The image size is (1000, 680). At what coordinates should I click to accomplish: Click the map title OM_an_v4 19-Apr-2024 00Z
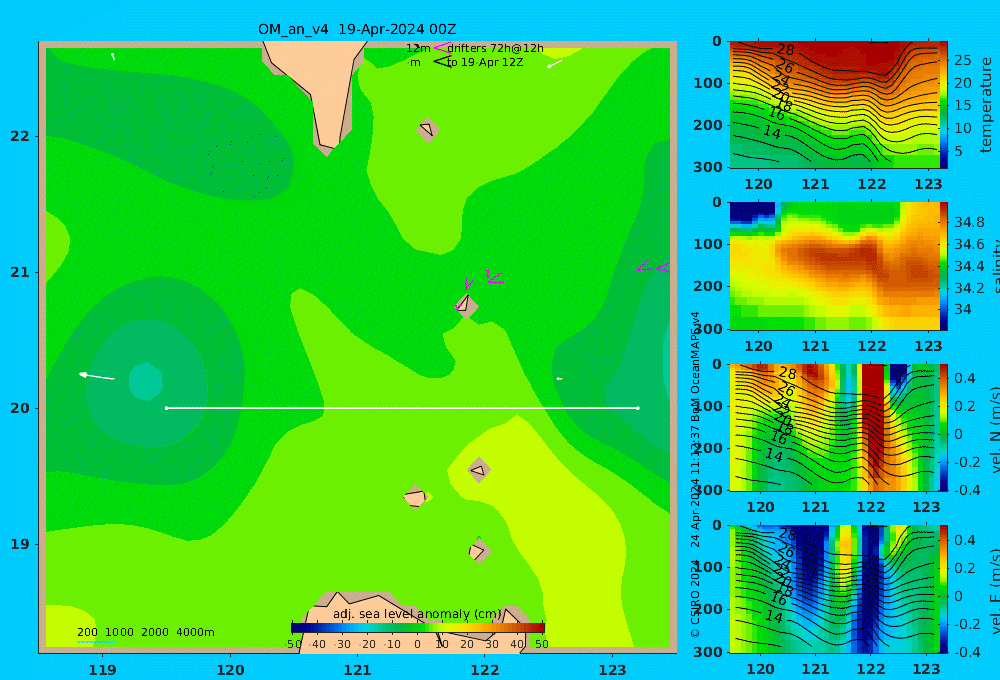point(357,29)
